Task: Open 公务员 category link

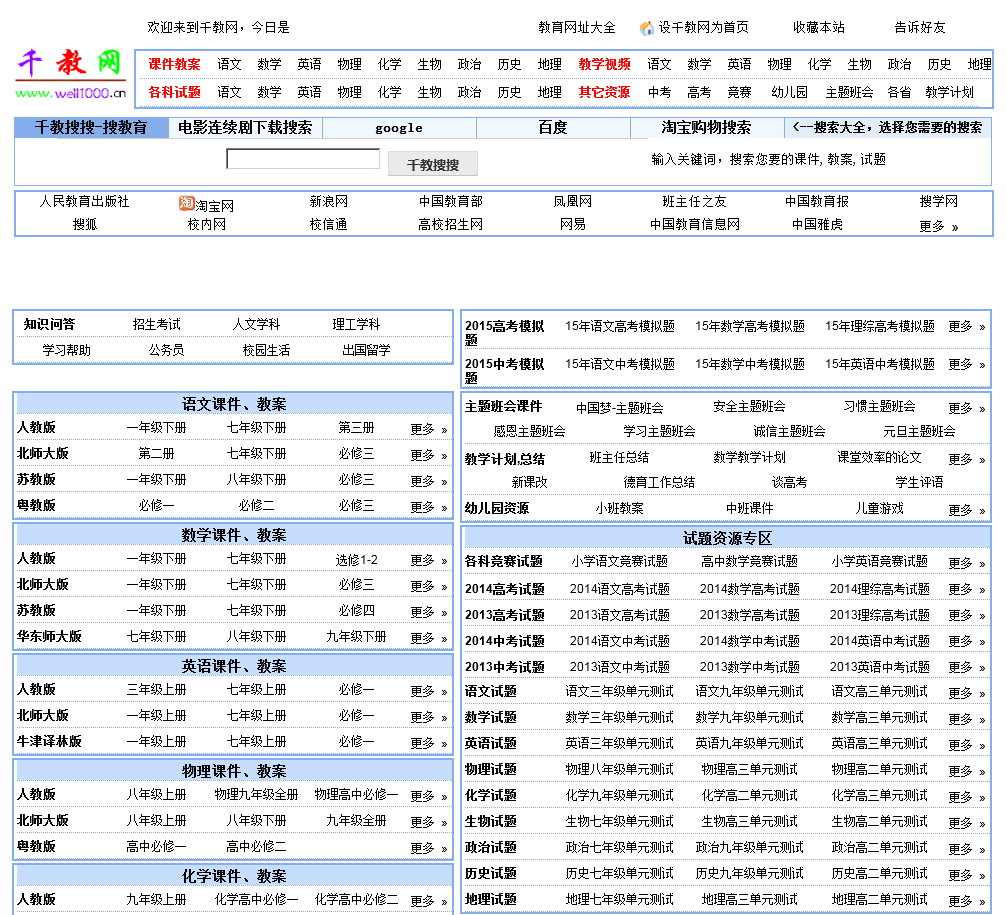Action: [166, 350]
